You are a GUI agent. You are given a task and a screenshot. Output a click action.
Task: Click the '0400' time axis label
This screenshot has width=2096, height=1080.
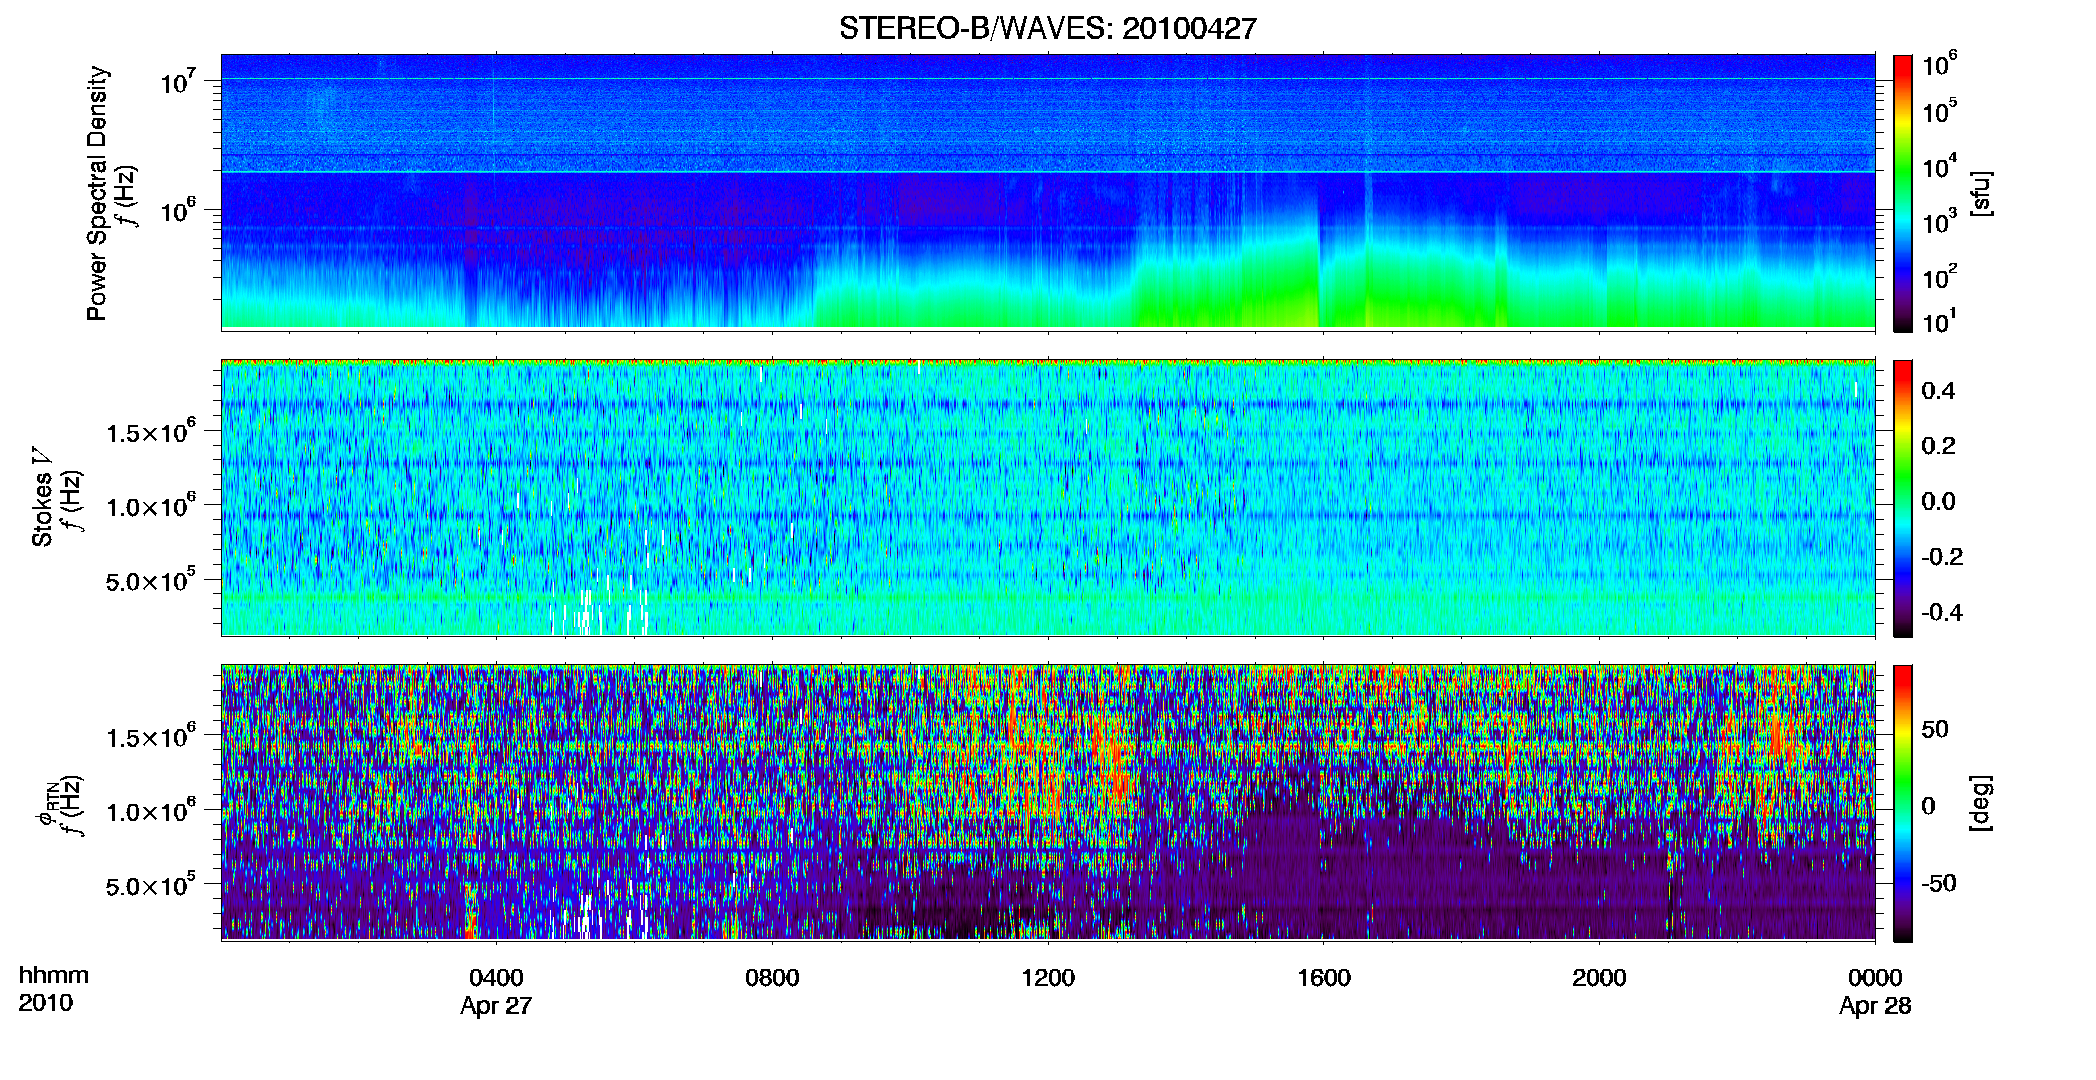coord(496,978)
